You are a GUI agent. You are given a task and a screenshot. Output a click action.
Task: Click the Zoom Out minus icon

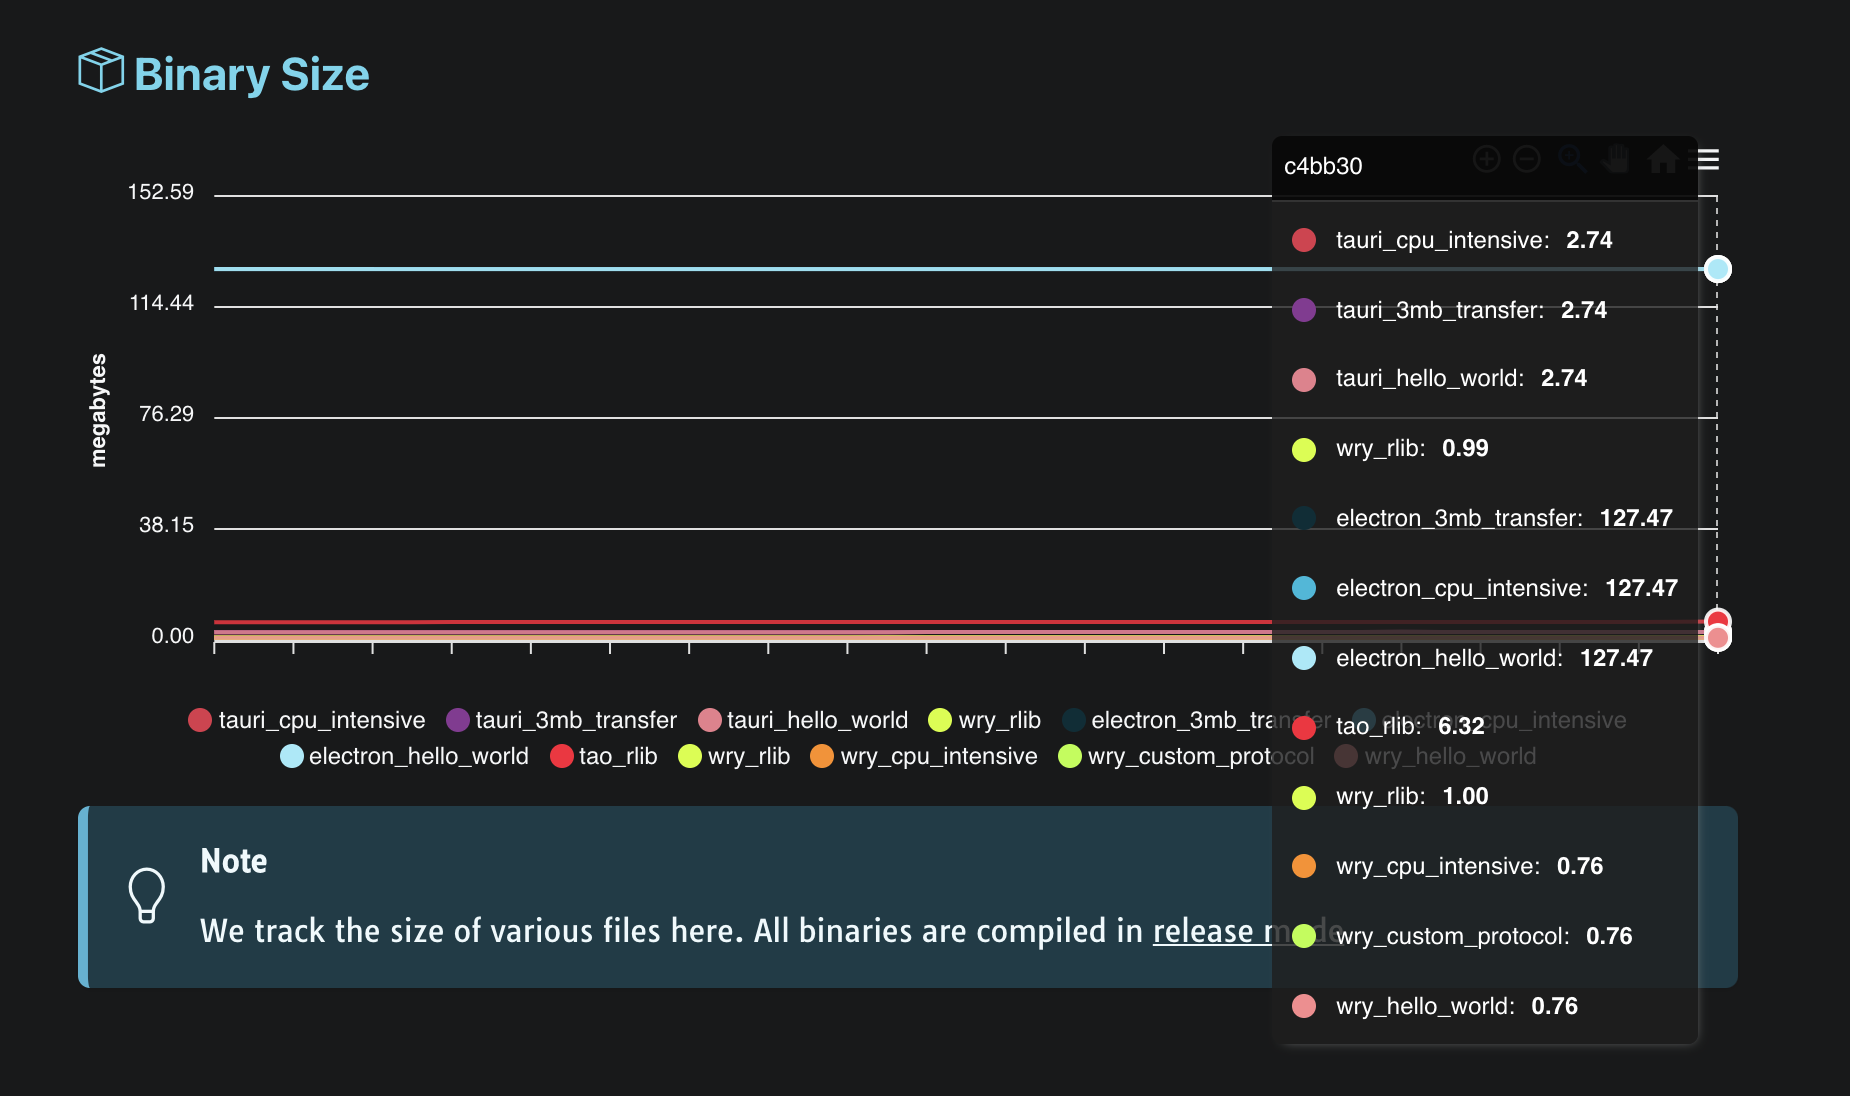1527,159
